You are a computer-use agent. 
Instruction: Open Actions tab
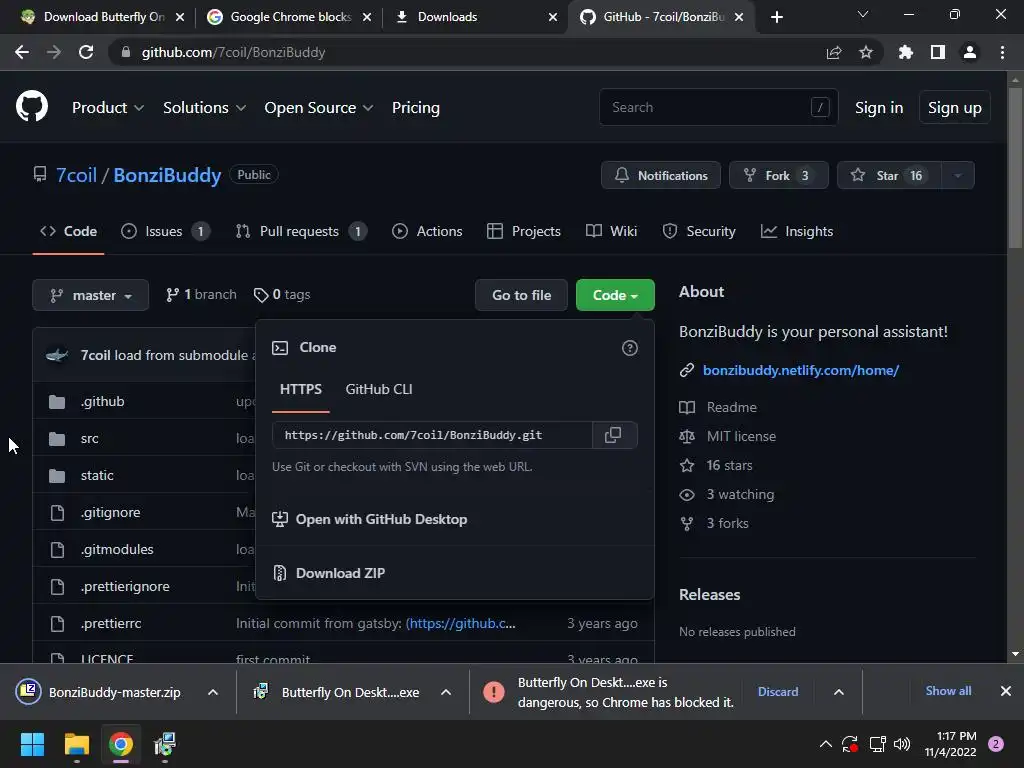427,231
